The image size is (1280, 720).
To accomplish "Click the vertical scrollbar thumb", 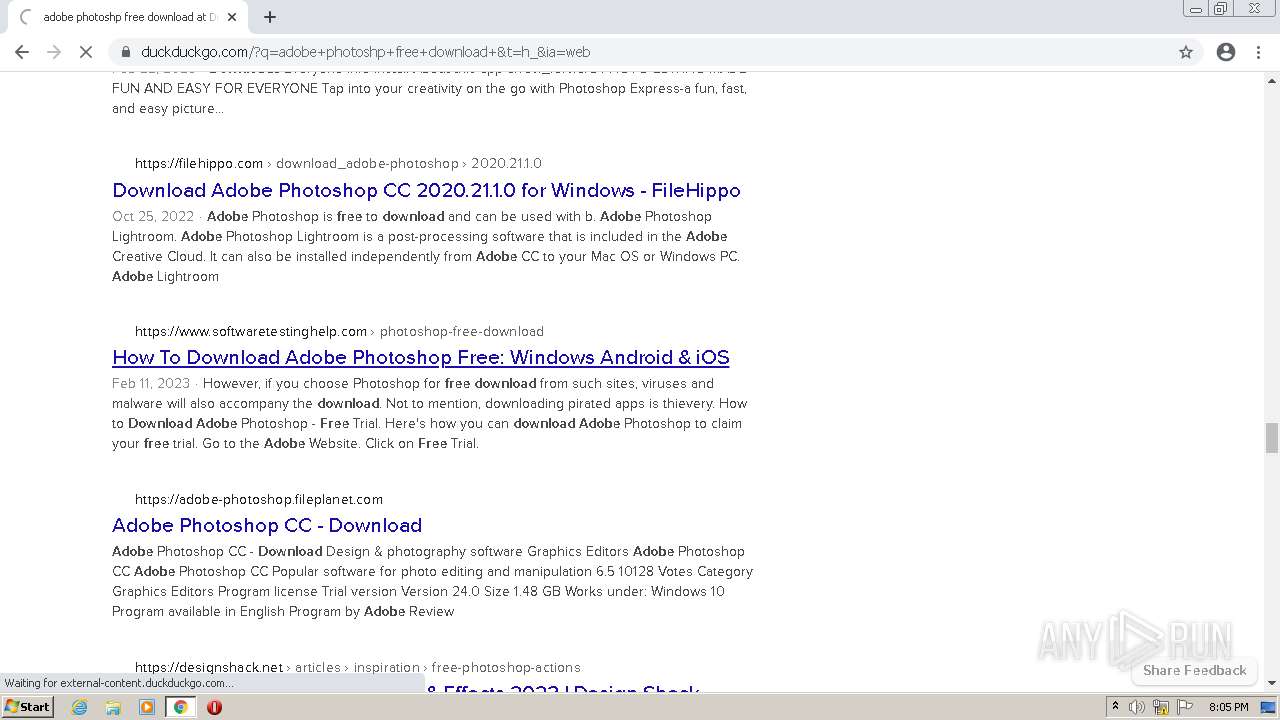I will [1272, 438].
